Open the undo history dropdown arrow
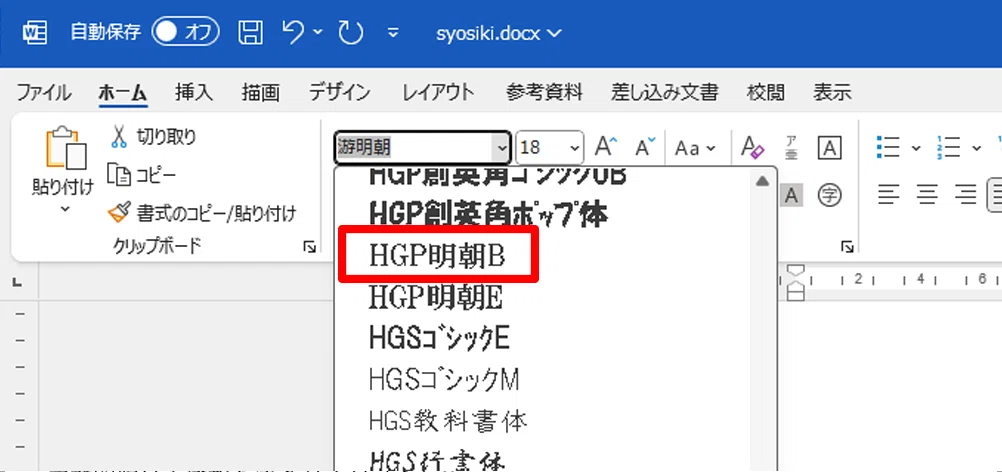The height and width of the screenshot is (472, 1002). (x=318, y=33)
